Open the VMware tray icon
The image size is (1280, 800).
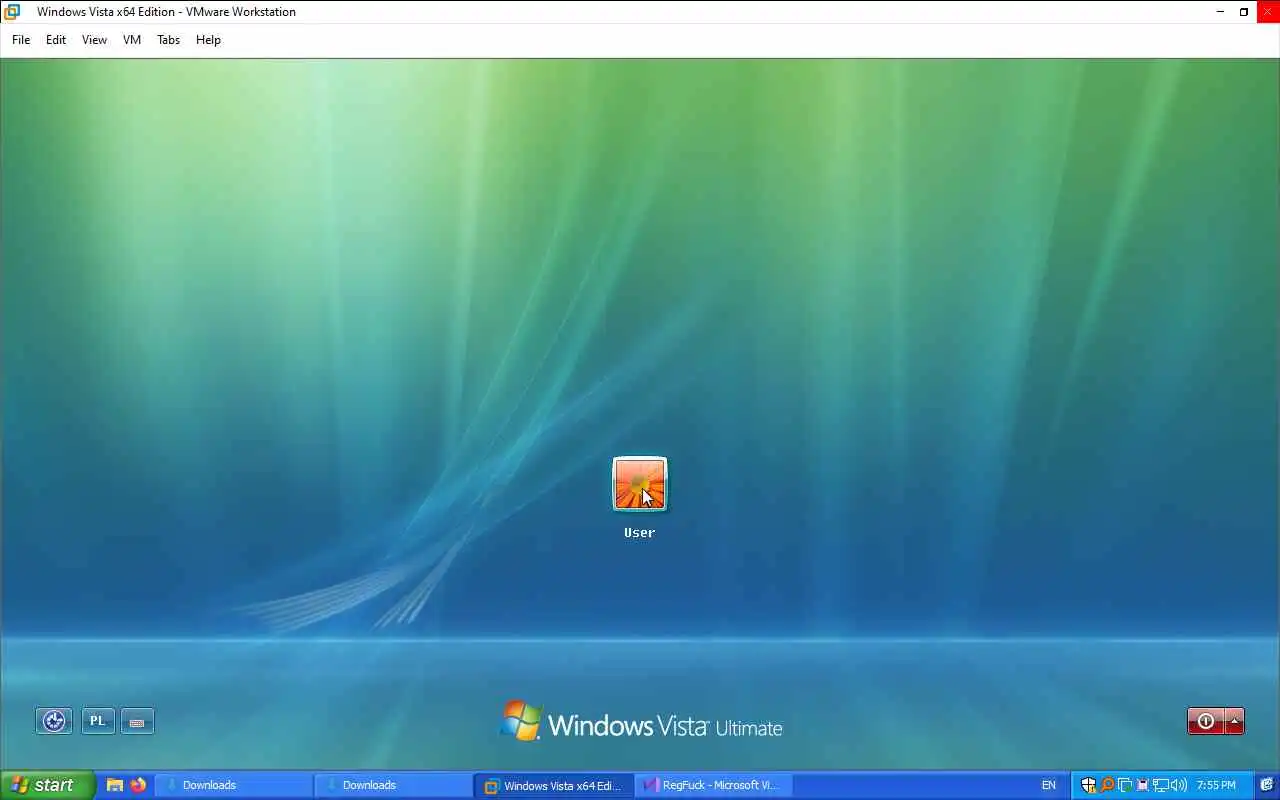[x=1125, y=785]
